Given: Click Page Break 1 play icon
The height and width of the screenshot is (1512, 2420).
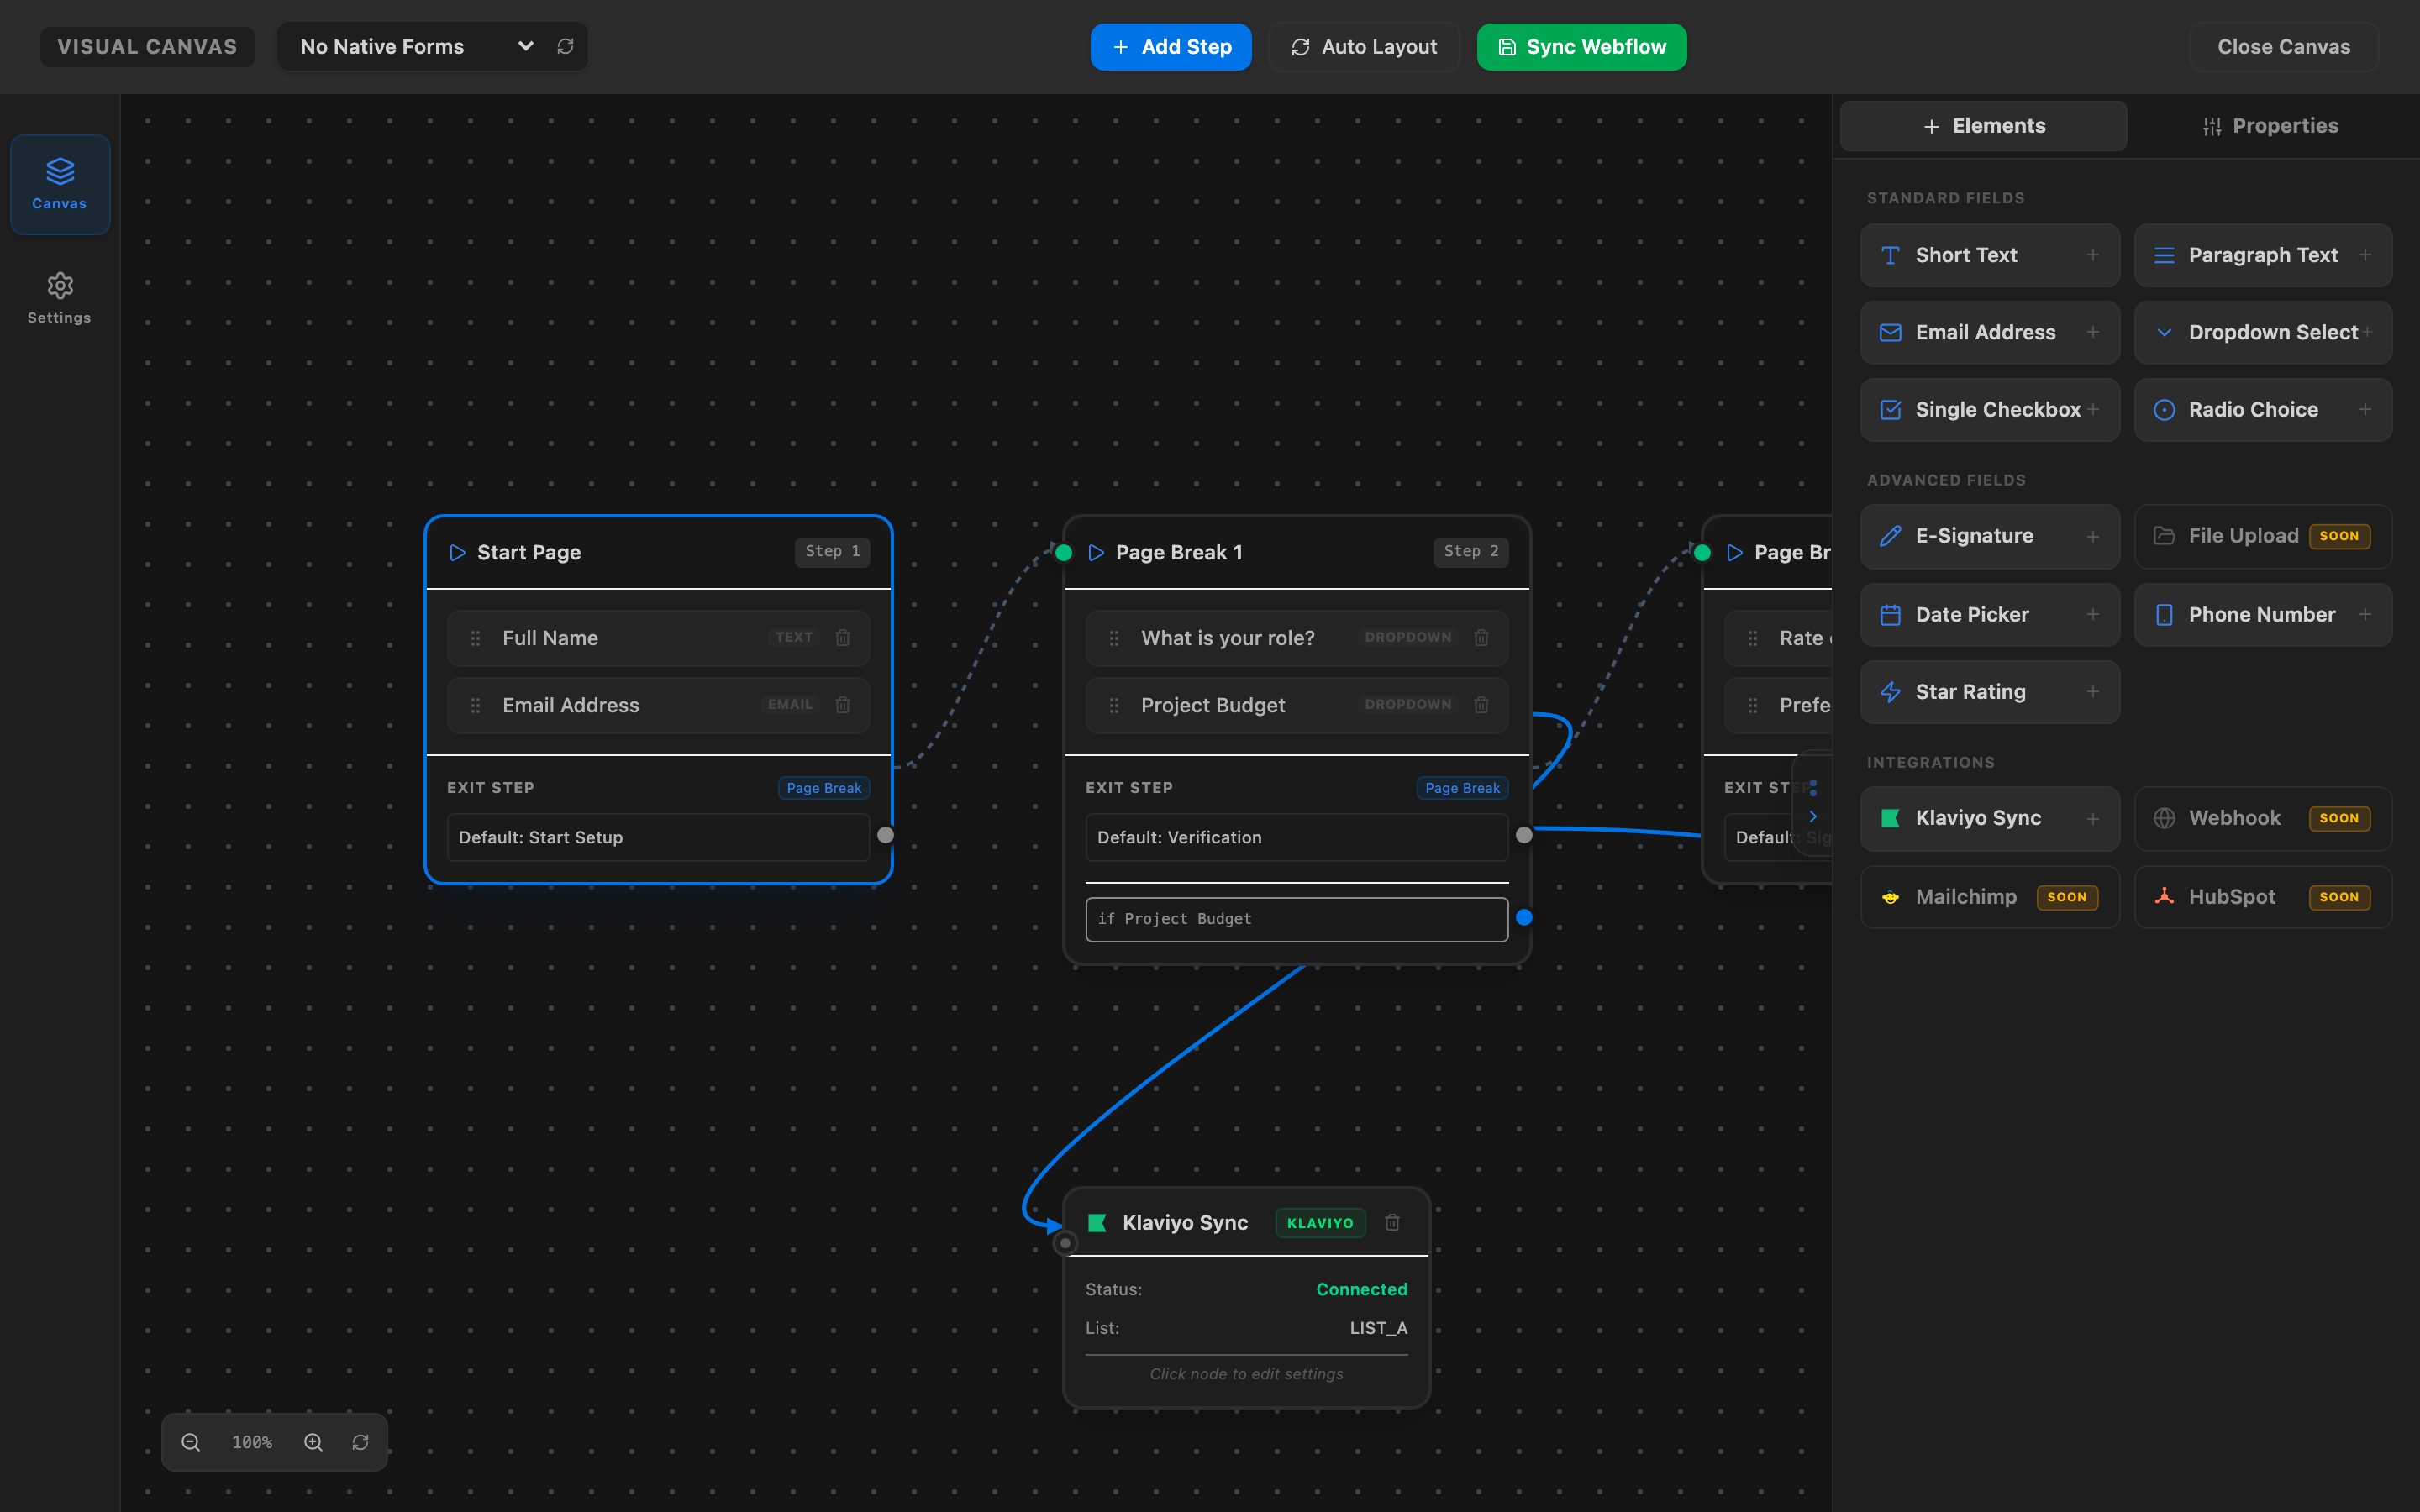Looking at the screenshot, I should (1096, 552).
